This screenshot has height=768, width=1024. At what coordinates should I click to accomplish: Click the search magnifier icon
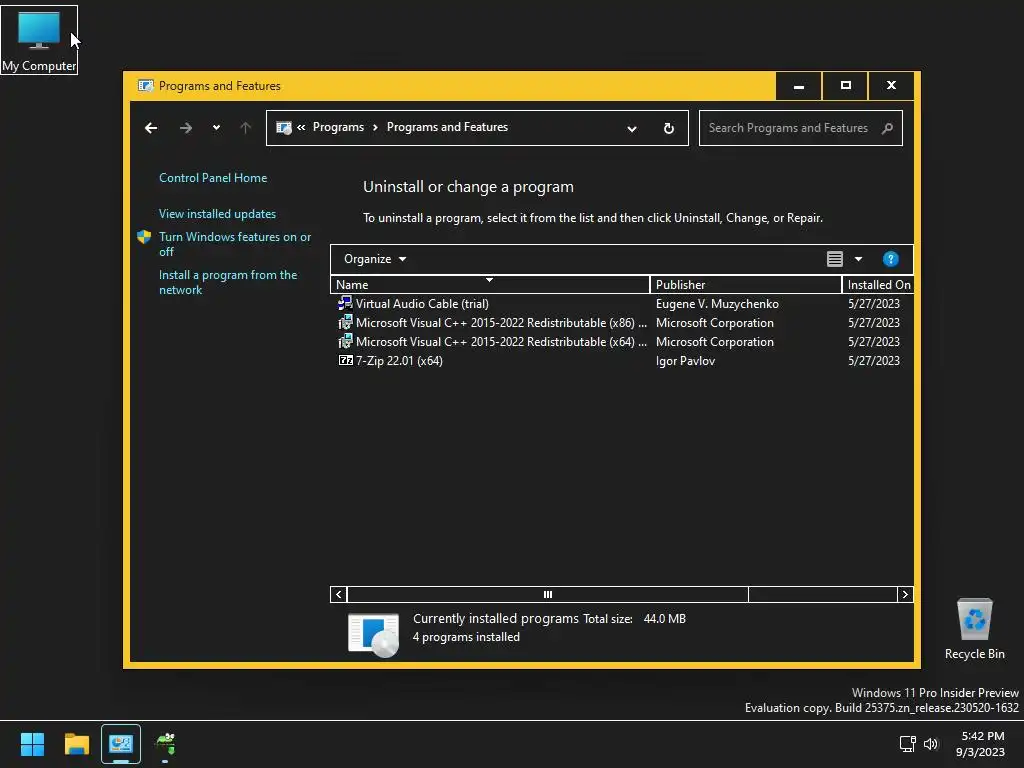(887, 128)
